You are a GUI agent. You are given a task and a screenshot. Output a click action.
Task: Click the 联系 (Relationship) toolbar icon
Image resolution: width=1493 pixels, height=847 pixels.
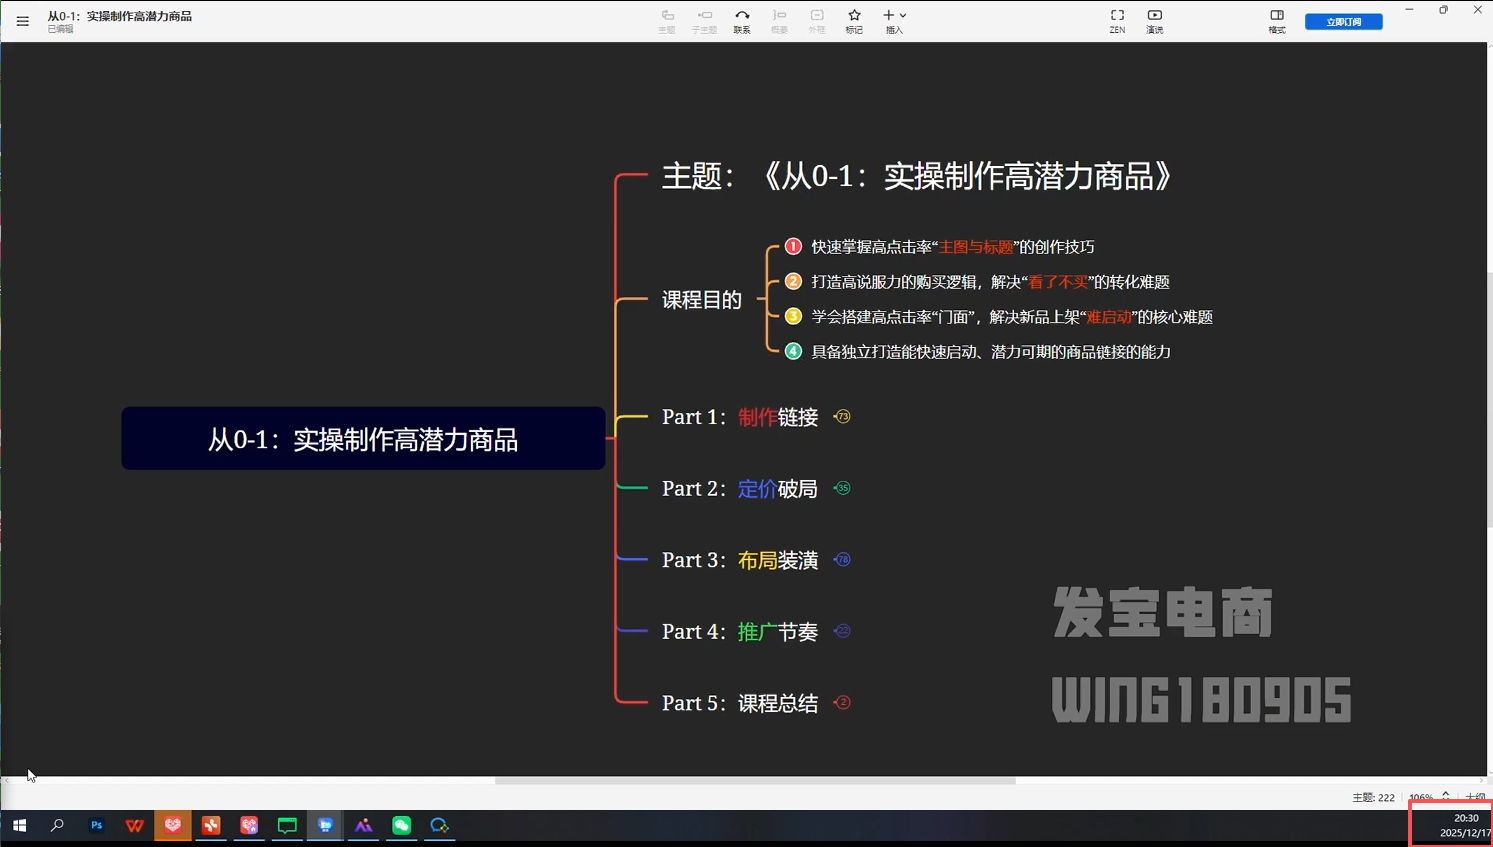(742, 21)
